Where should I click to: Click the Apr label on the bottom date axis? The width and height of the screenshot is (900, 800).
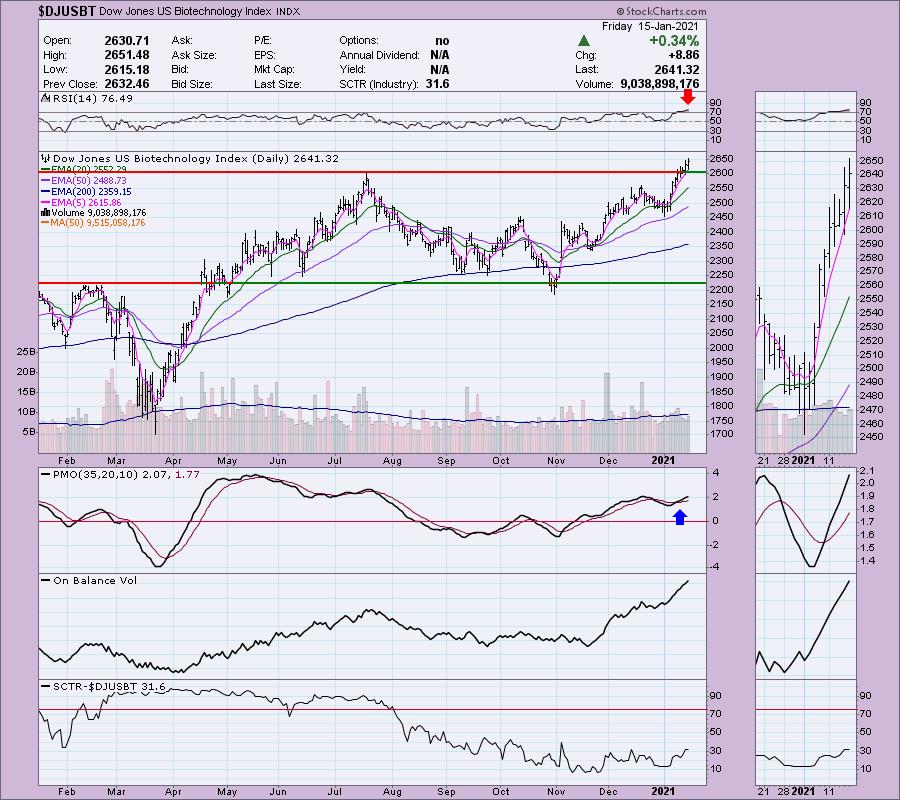pos(173,791)
